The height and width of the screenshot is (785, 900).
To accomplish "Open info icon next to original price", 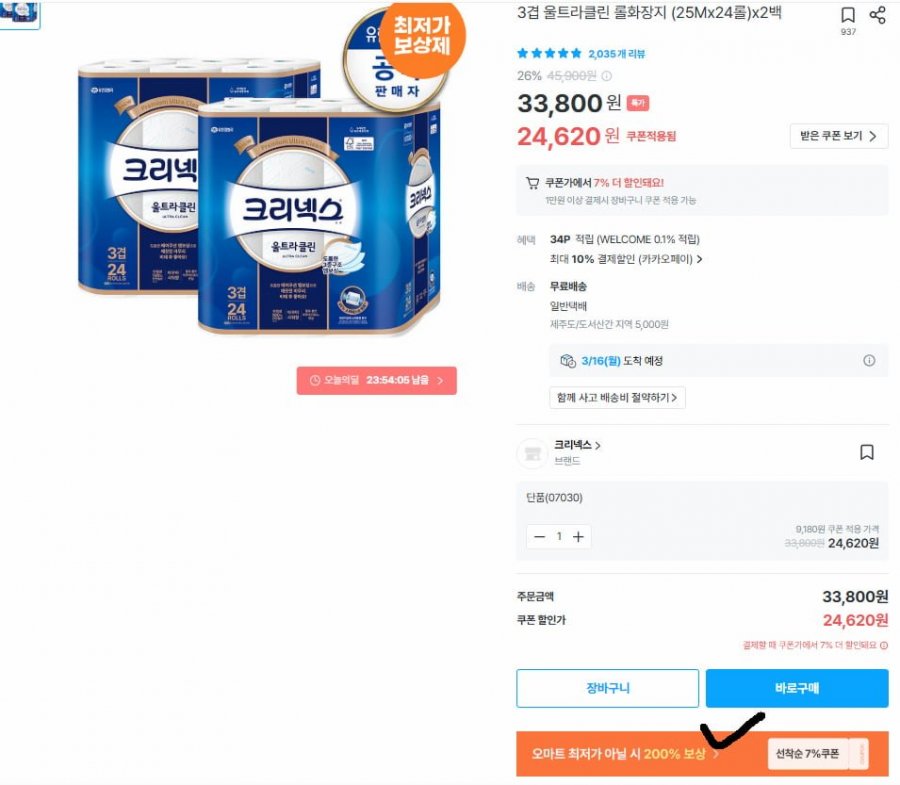I will [607, 76].
